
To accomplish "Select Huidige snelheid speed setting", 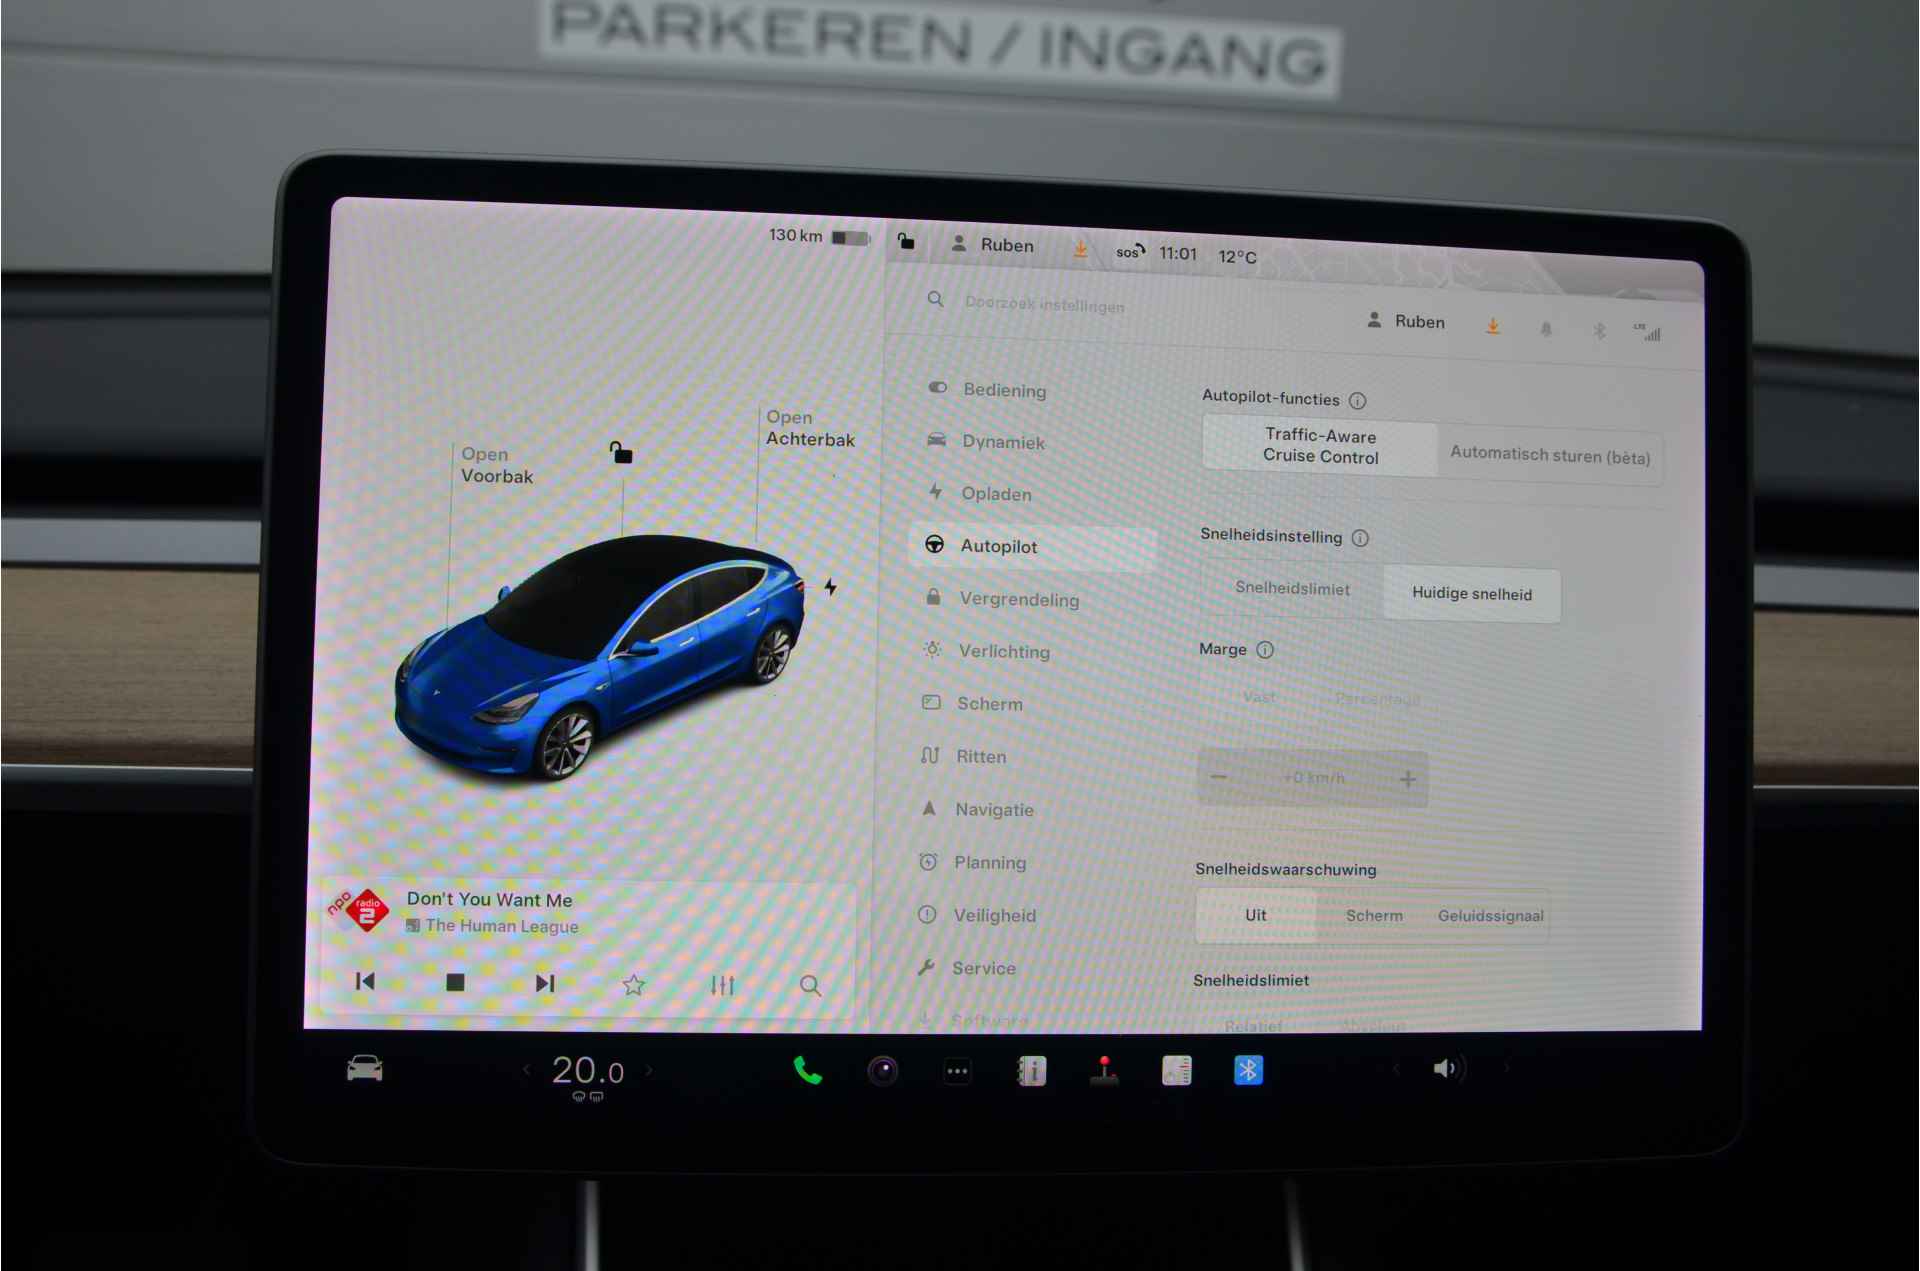I will (x=1471, y=594).
